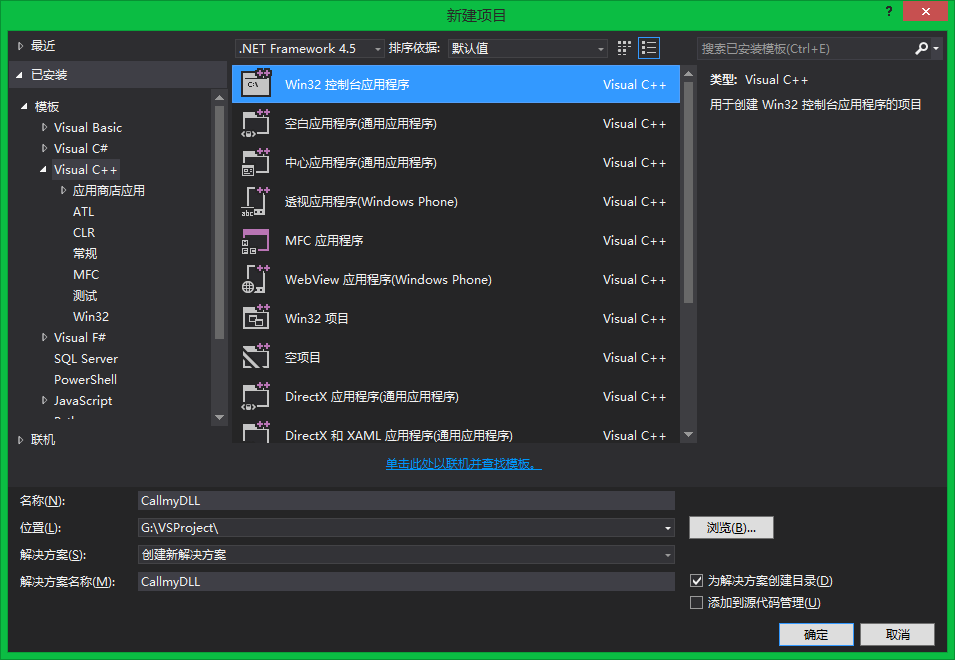Open the 解决方案 创建新解决方案 dropdown
Screen dimensions: 955x660
tap(406, 555)
